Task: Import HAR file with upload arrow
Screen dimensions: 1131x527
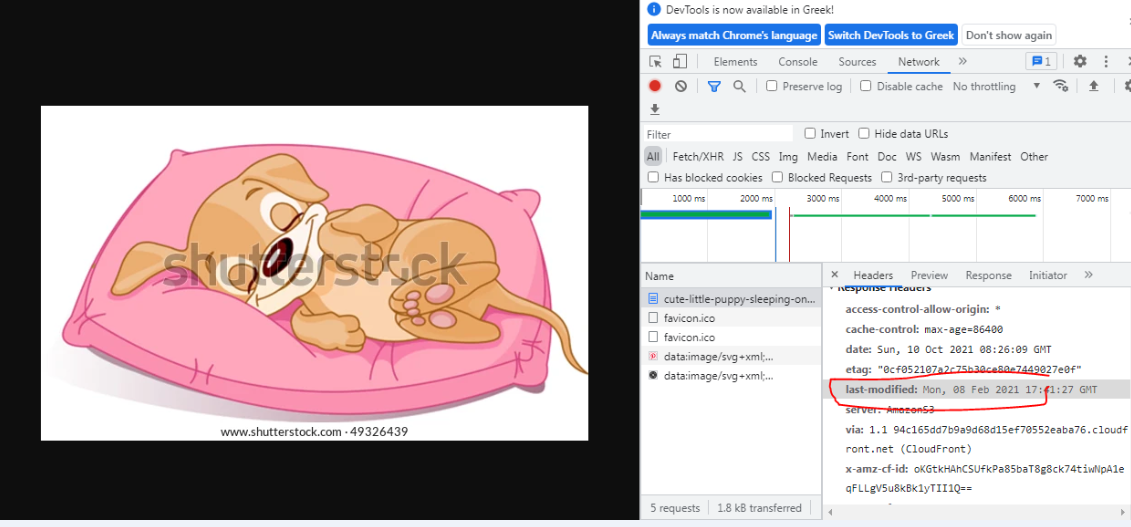Action: pyautogui.click(x=1093, y=86)
